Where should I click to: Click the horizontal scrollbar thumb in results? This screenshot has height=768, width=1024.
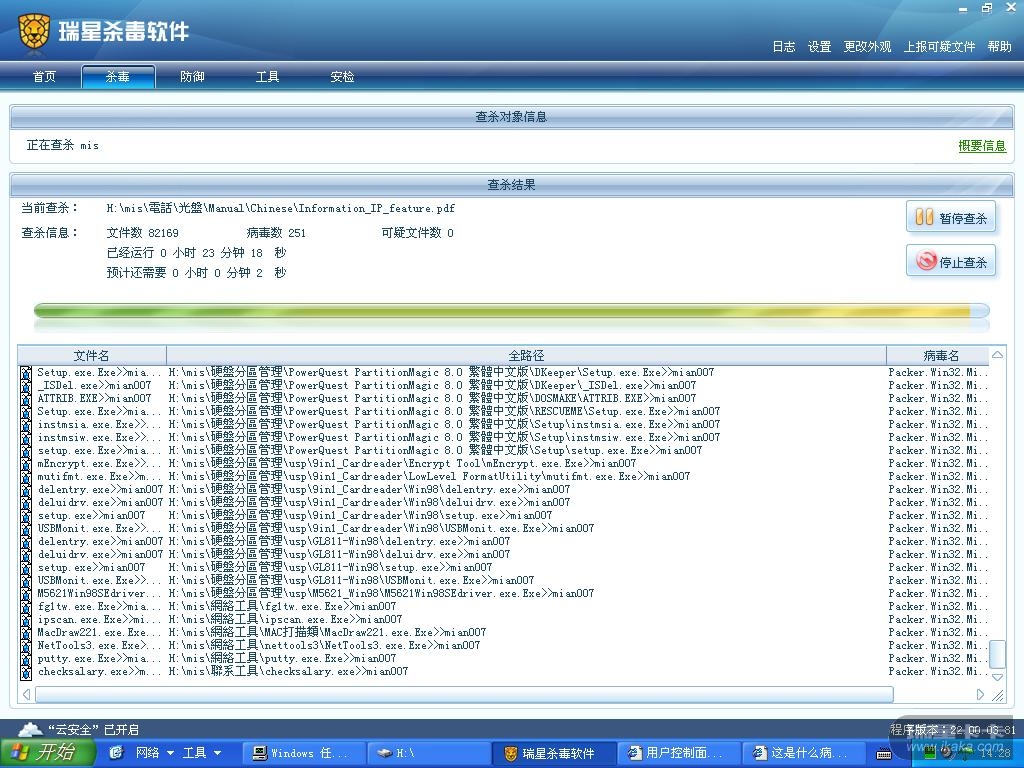(x=464, y=694)
